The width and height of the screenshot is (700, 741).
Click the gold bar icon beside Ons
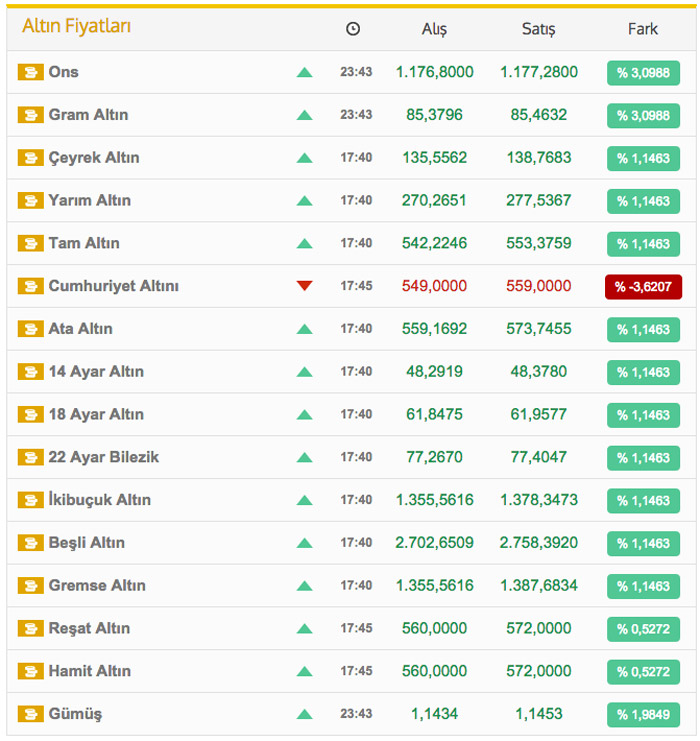coord(31,72)
